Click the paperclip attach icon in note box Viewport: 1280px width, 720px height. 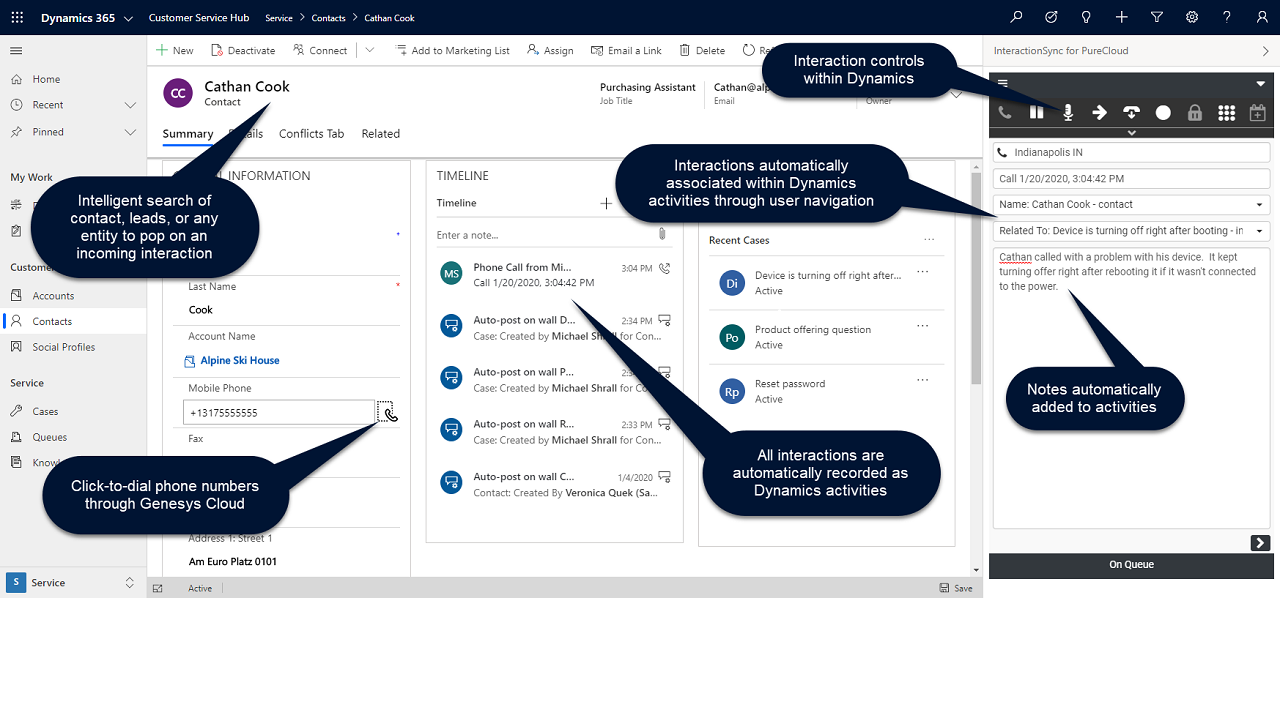pos(662,234)
